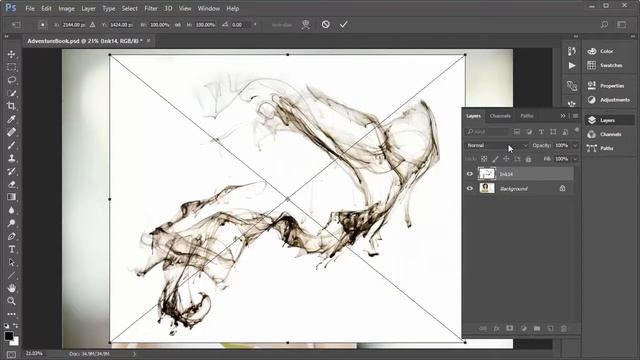Select the Gradient tool

[x=11, y=197]
